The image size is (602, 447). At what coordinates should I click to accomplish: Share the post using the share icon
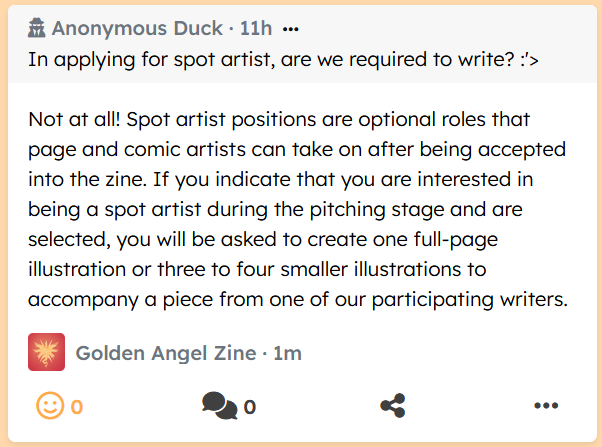point(393,406)
